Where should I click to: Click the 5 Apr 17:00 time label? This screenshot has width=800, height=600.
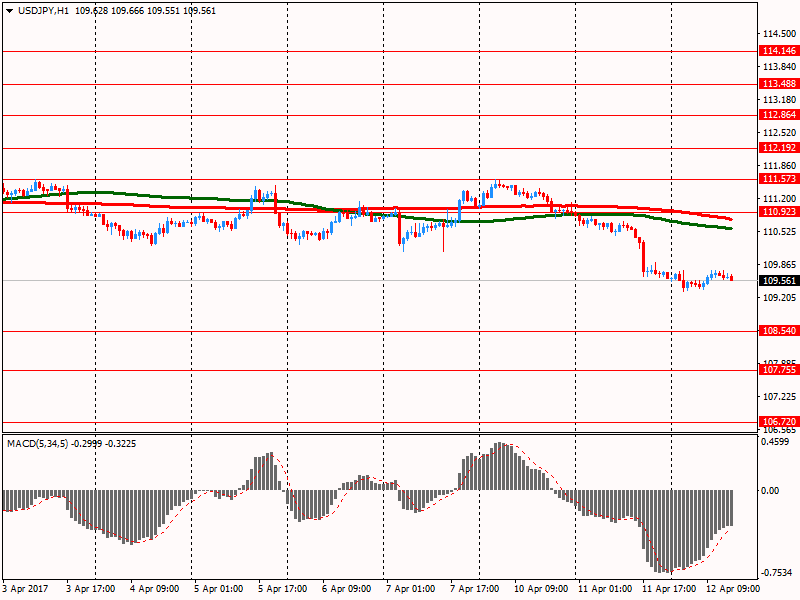(x=282, y=589)
